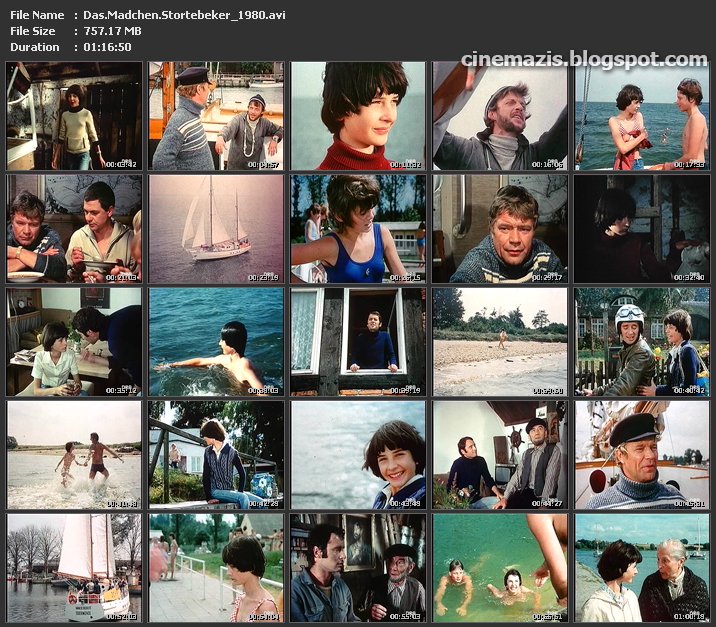Select the 00:45:31 frame of captain in black cap
This screenshot has height=627, width=716.
click(642, 455)
